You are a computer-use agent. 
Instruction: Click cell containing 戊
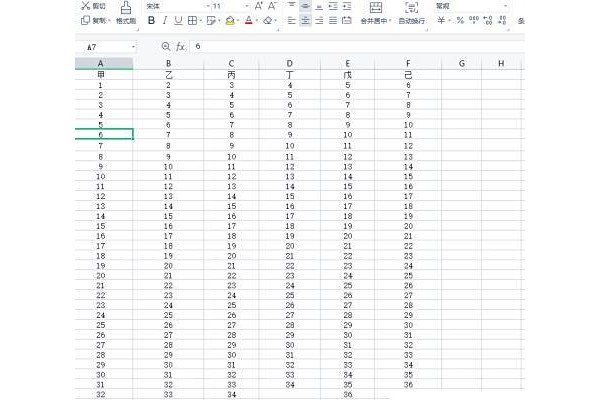point(347,75)
